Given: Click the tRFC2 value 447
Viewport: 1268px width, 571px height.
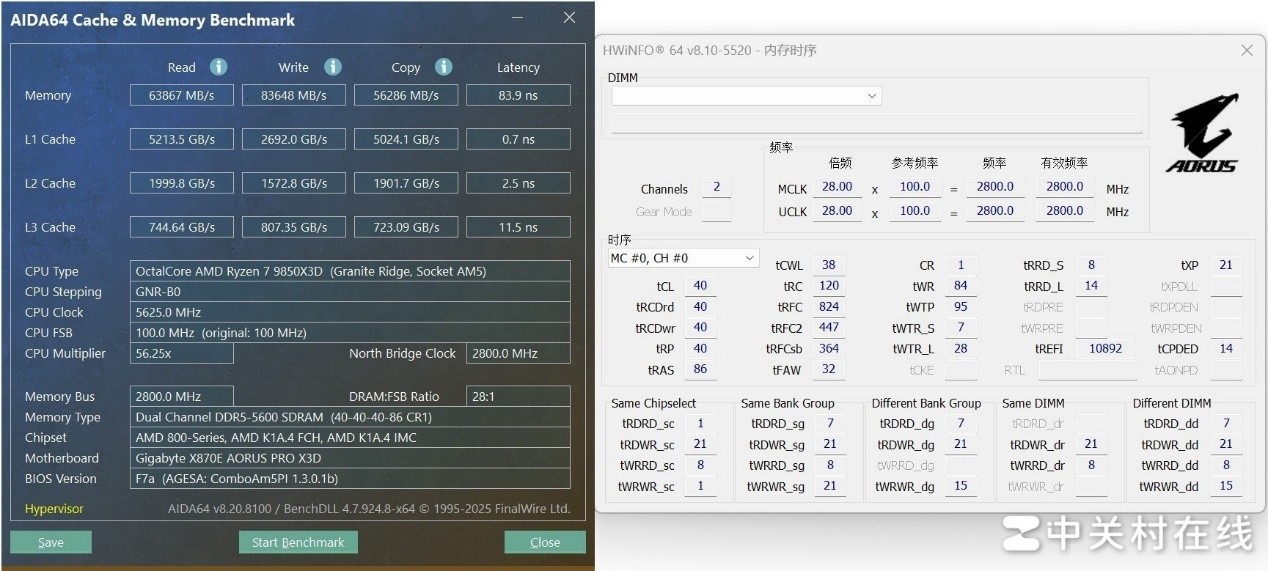Looking at the screenshot, I should (x=829, y=328).
